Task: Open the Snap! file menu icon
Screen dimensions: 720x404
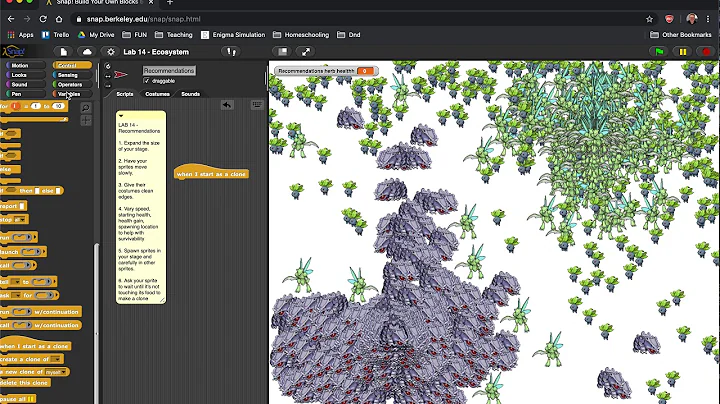Action: [63, 51]
